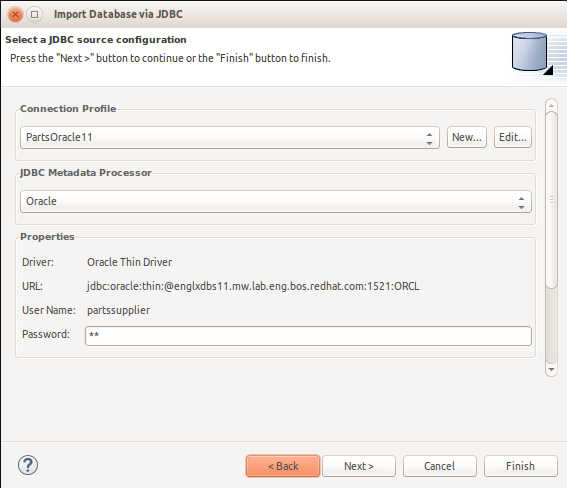Continue with the Next > button

tap(359, 466)
